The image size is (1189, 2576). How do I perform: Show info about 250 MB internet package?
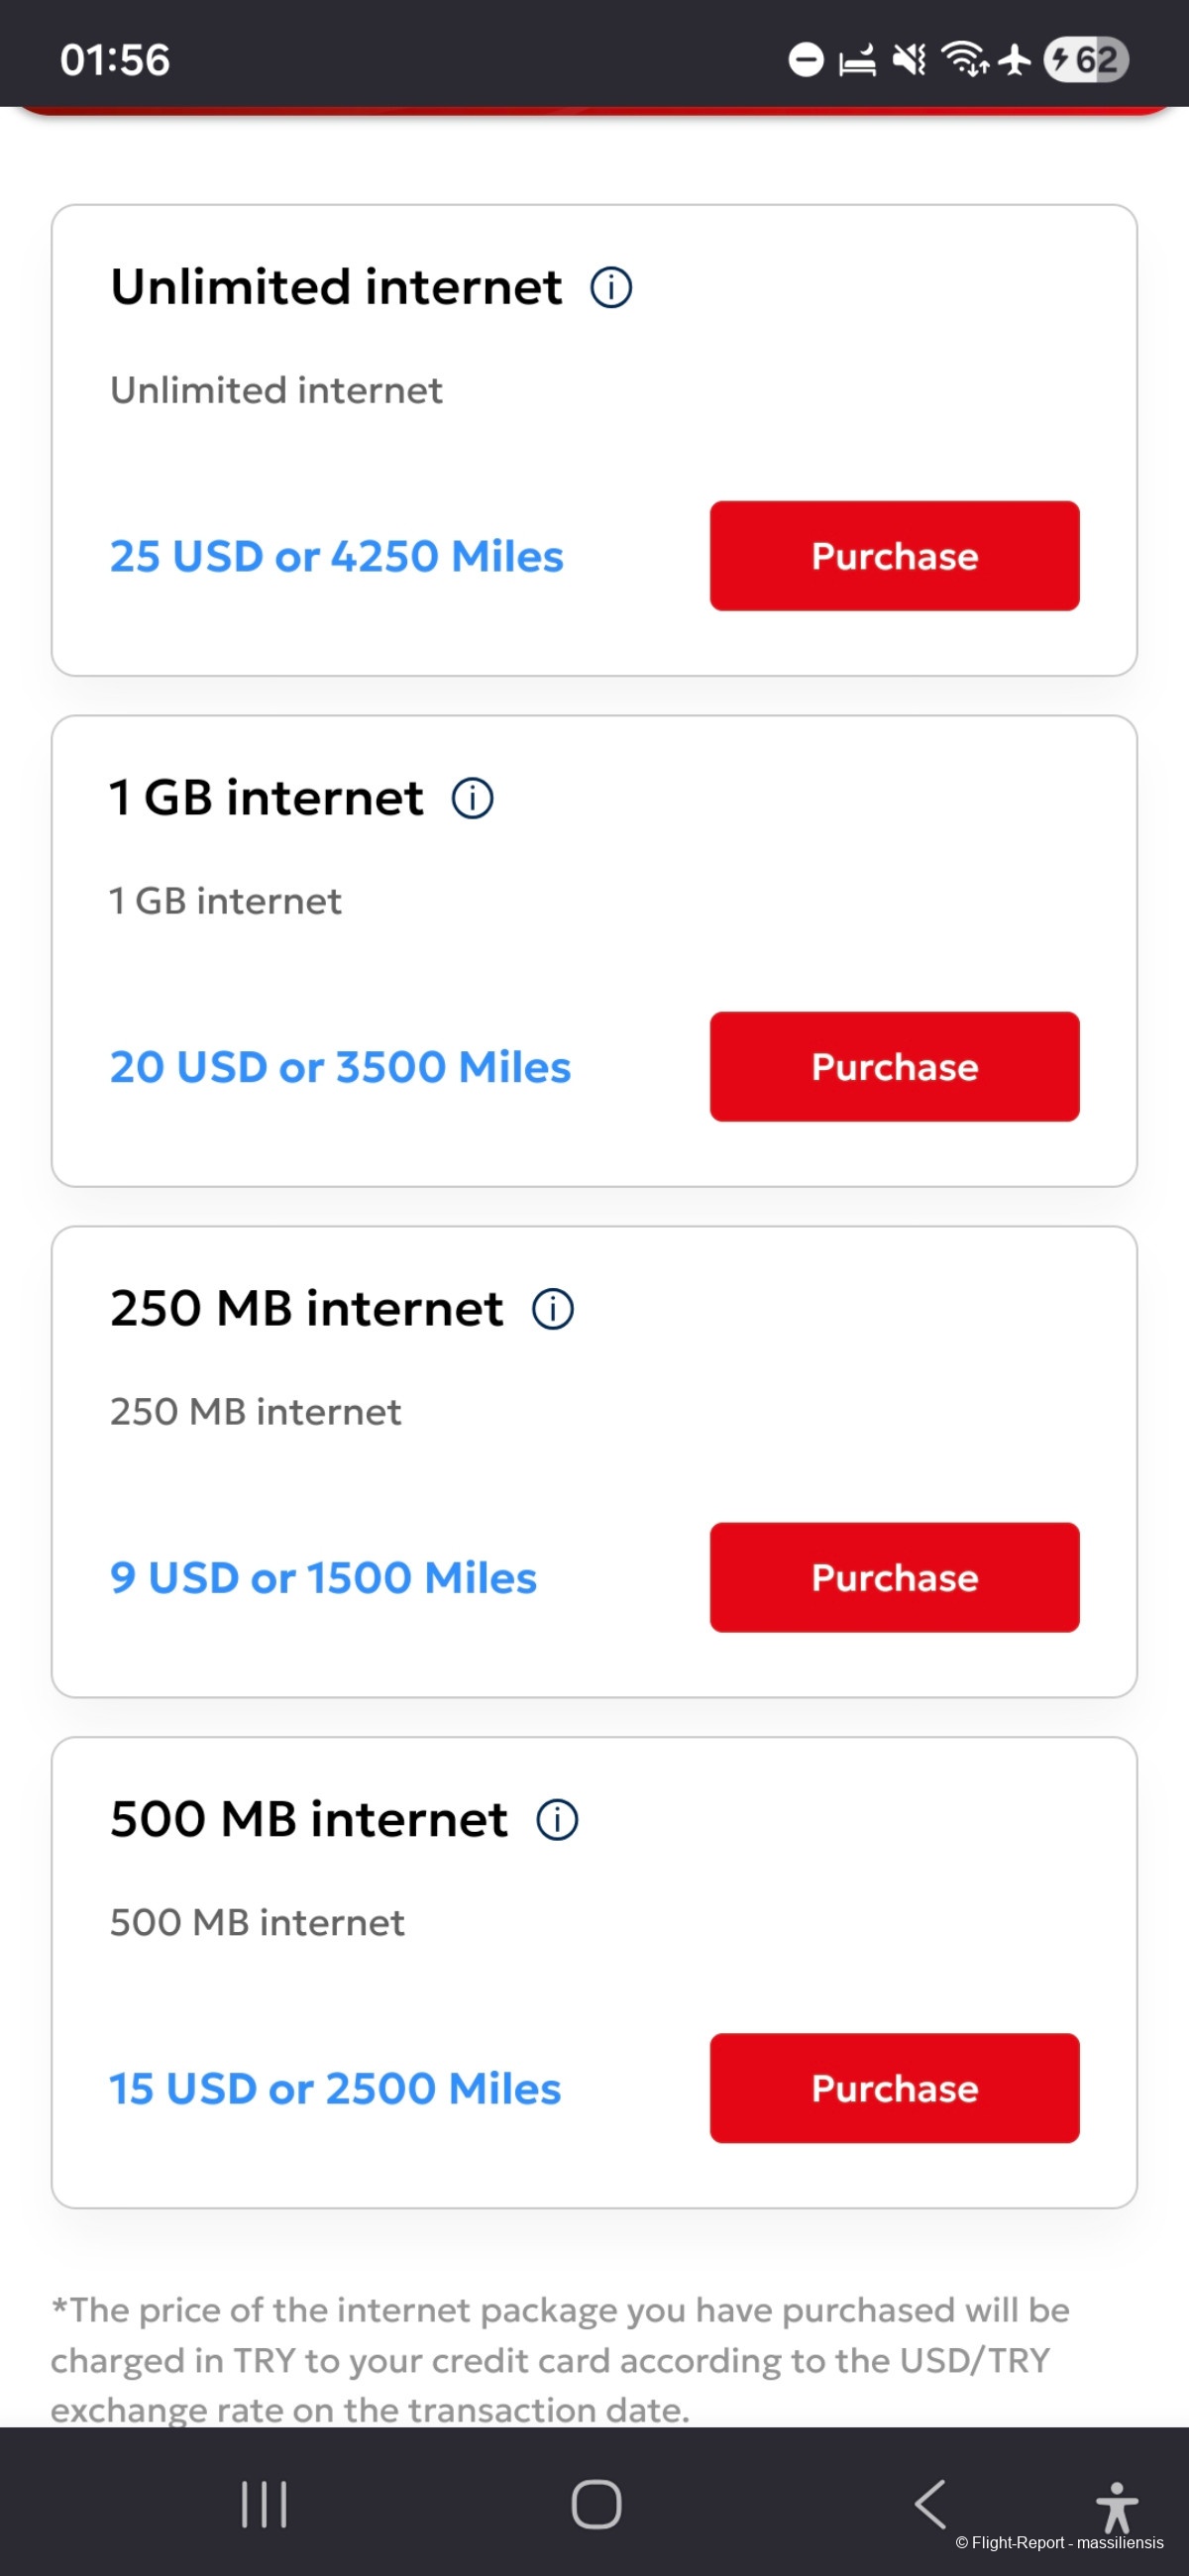pyautogui.click(x=552, y=1309)
